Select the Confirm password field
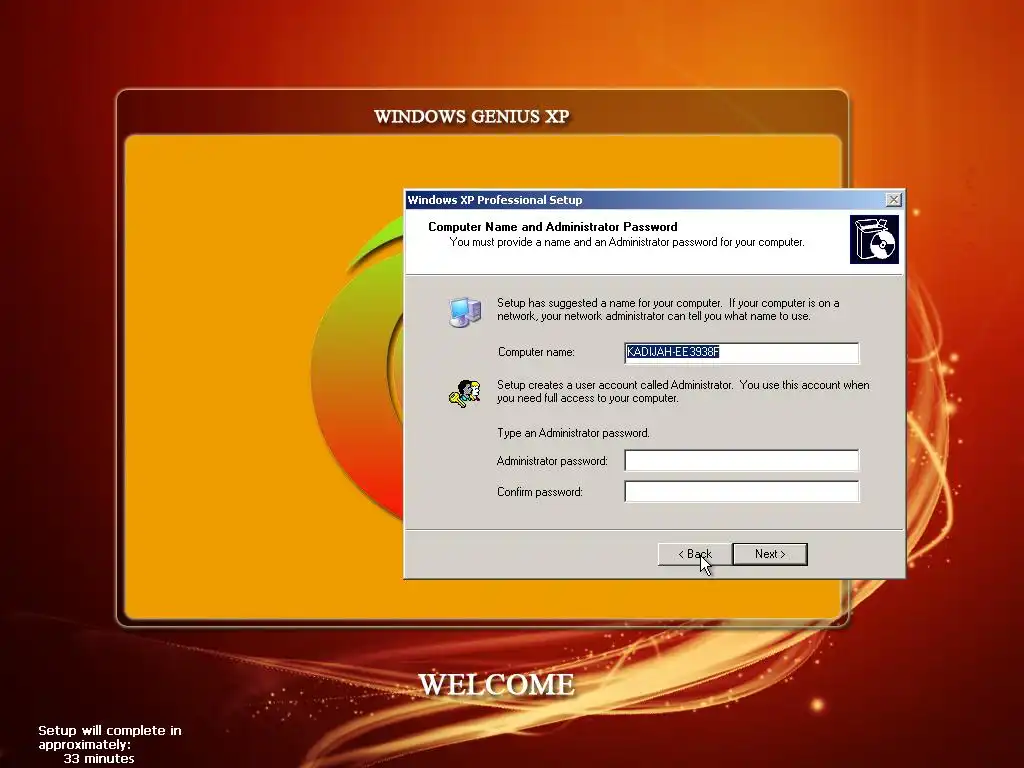 pos(742,492)
